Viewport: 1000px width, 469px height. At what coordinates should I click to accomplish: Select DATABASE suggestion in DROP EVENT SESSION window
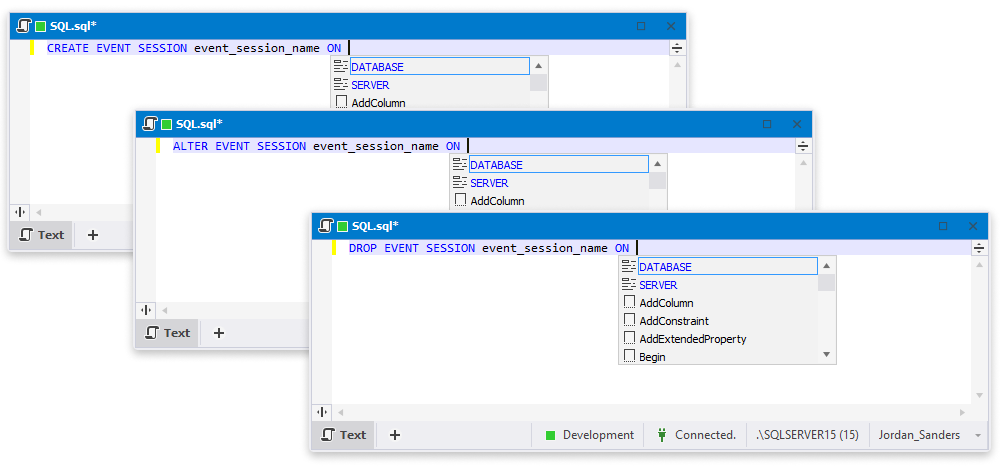pyautogui.click(x=728, y=267)
